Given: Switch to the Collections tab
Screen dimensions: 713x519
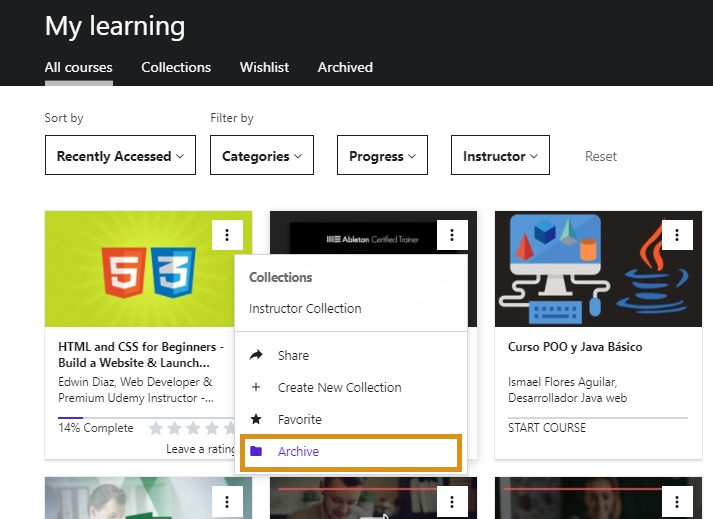Looking at the screenshot, I should 176,68.
